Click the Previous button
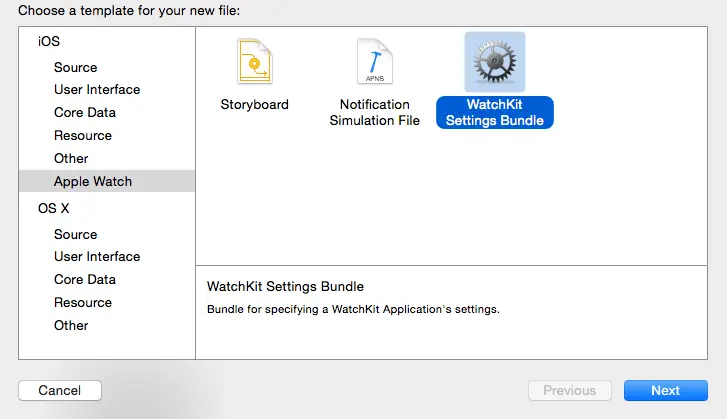This screenshot has height=419, width=727. 569,390
